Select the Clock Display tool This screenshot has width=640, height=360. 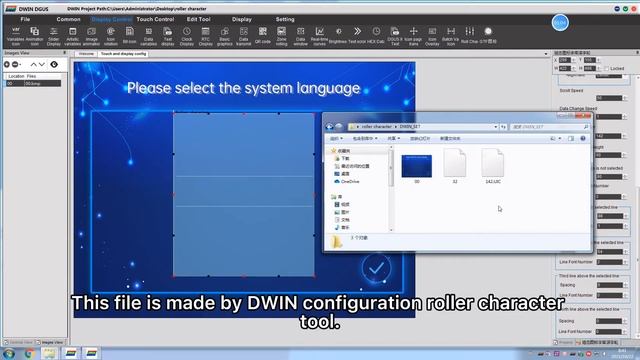coord(187,36)
